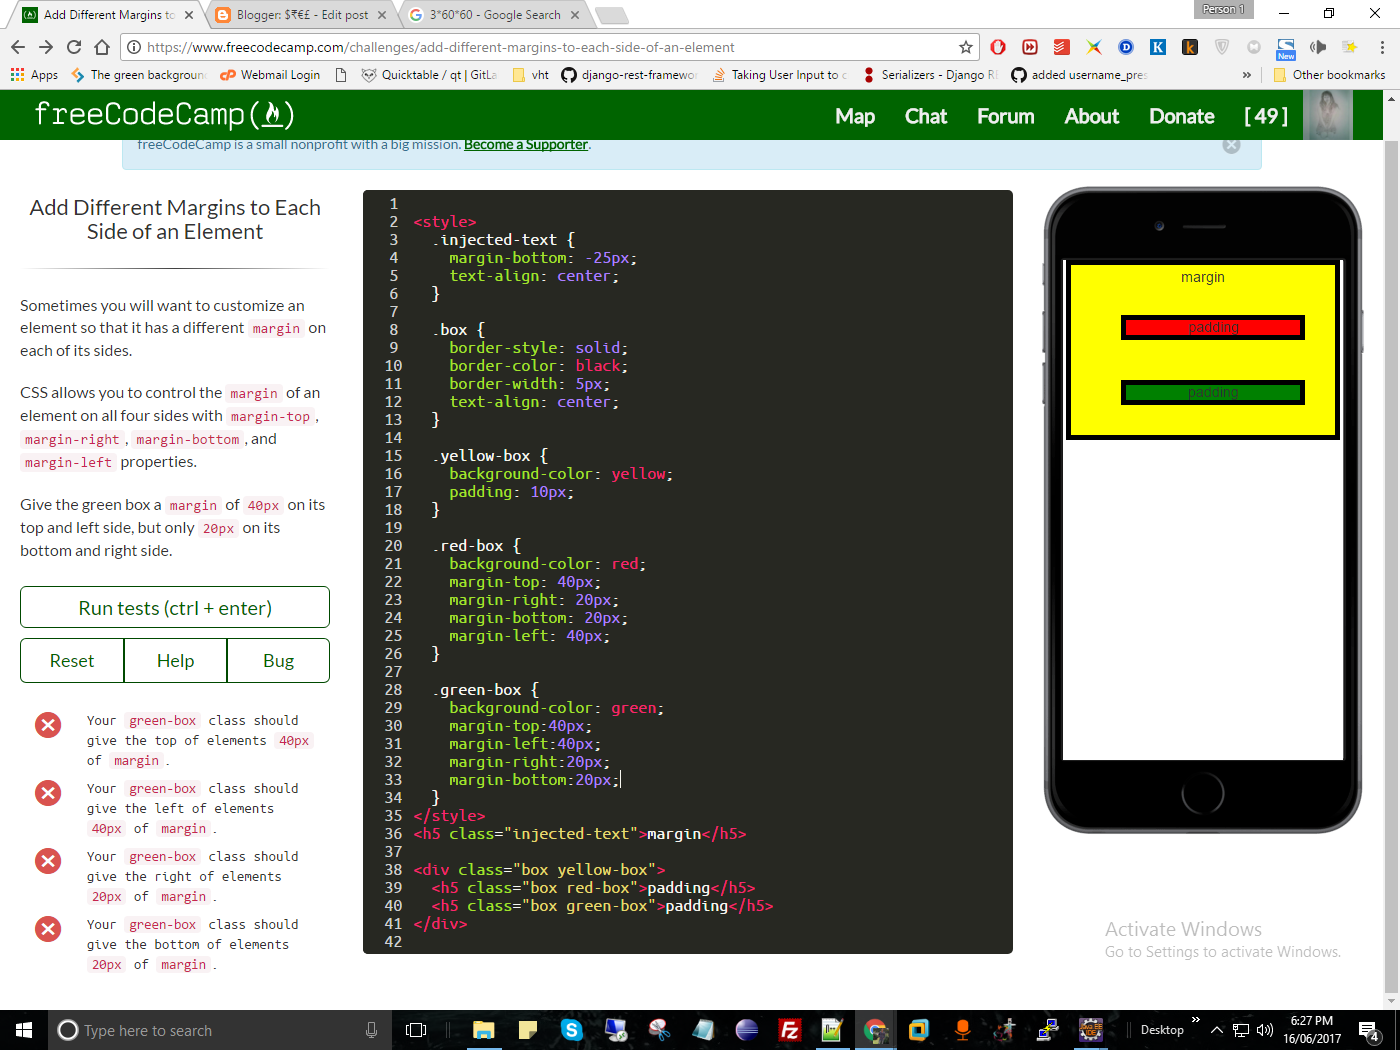Click the Run tests button
The width and height of the screenshot is (1400, 1050).
tap(174, 607)
